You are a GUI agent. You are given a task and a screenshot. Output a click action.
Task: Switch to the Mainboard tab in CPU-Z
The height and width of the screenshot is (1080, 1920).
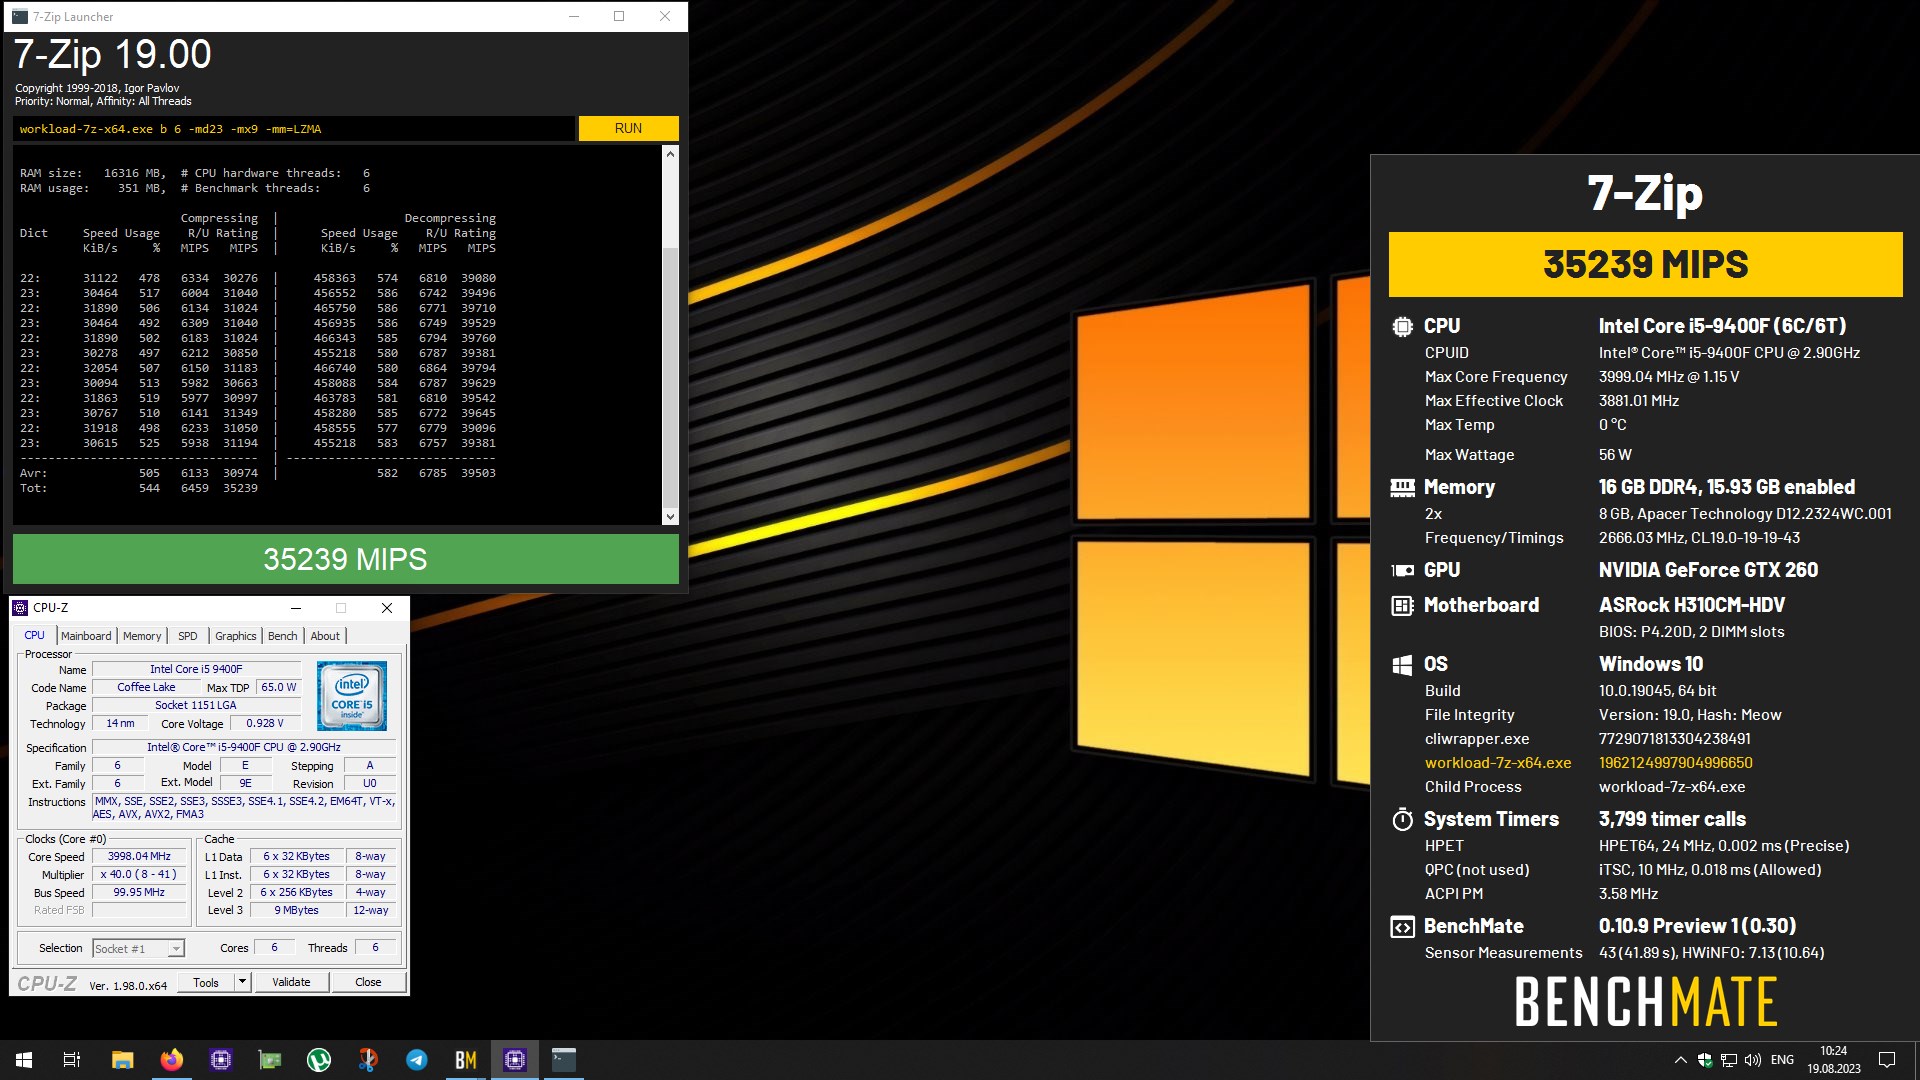pyautogui.click(x=86, y=636)
